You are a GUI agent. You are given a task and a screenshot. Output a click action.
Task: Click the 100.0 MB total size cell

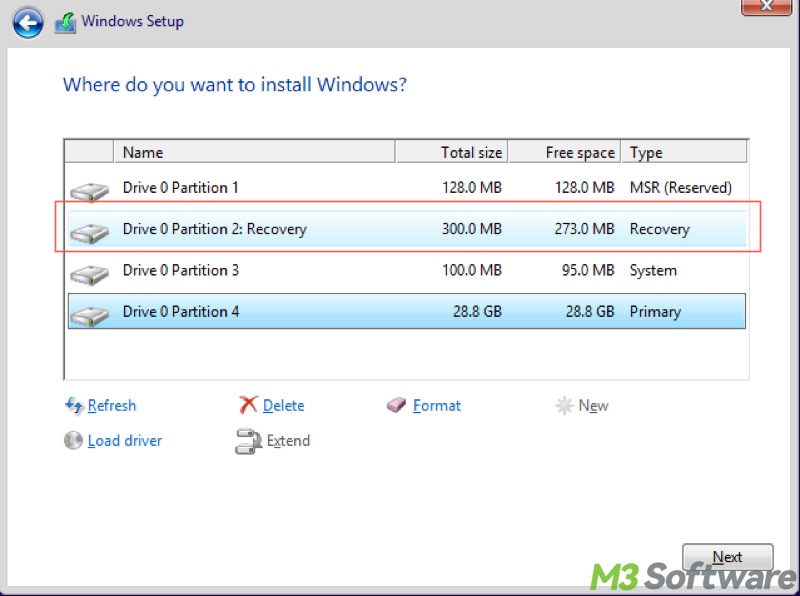click(472, 270)
